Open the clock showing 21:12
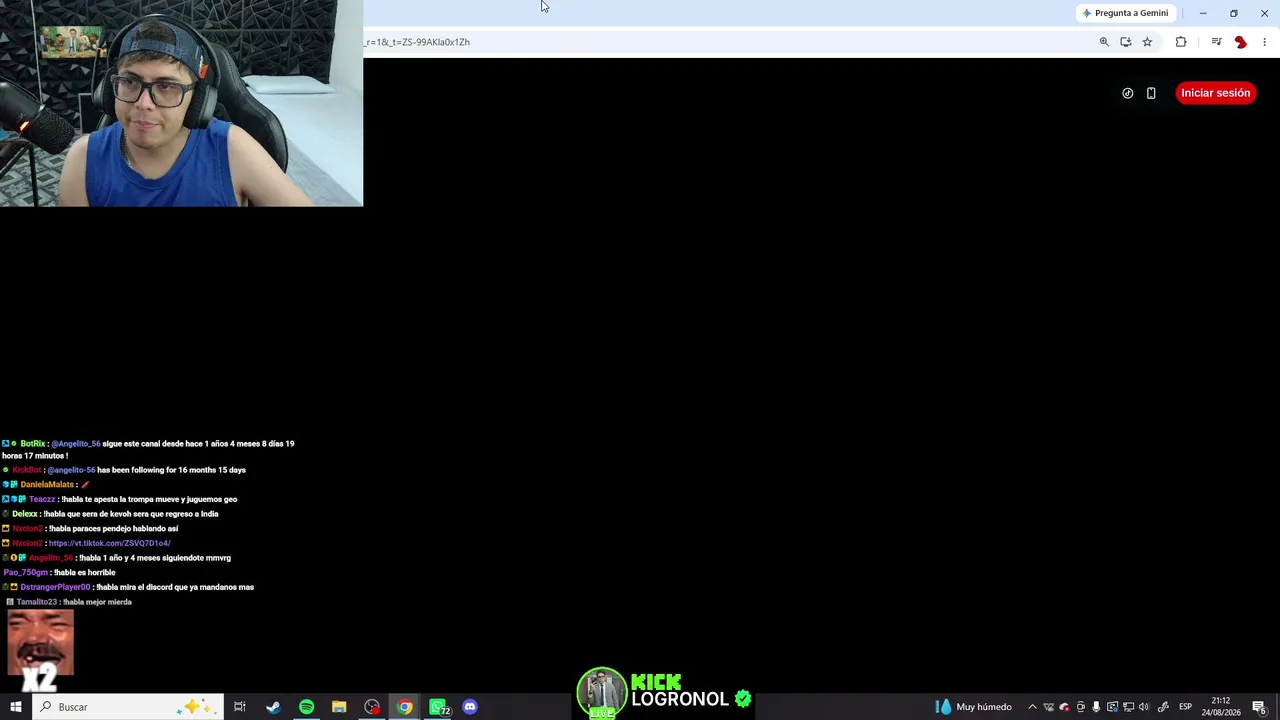The height and width of the screenshot is (720, 1280). point(1221,707)
